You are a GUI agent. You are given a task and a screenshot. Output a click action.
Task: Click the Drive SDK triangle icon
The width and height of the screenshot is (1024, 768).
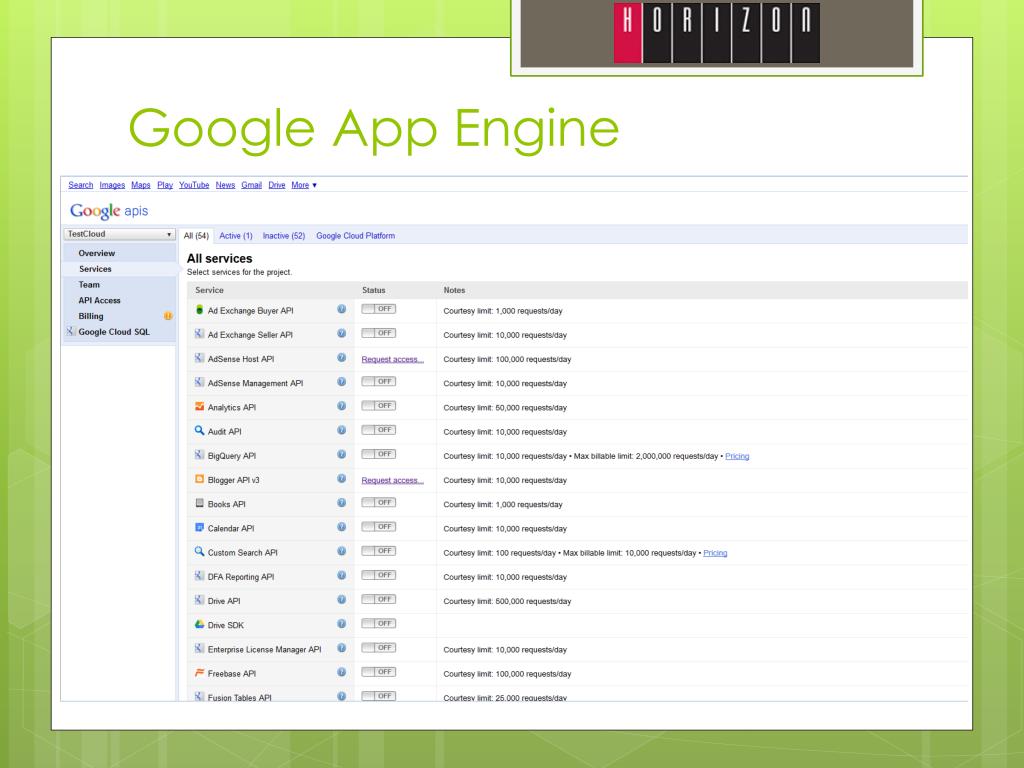199,624
